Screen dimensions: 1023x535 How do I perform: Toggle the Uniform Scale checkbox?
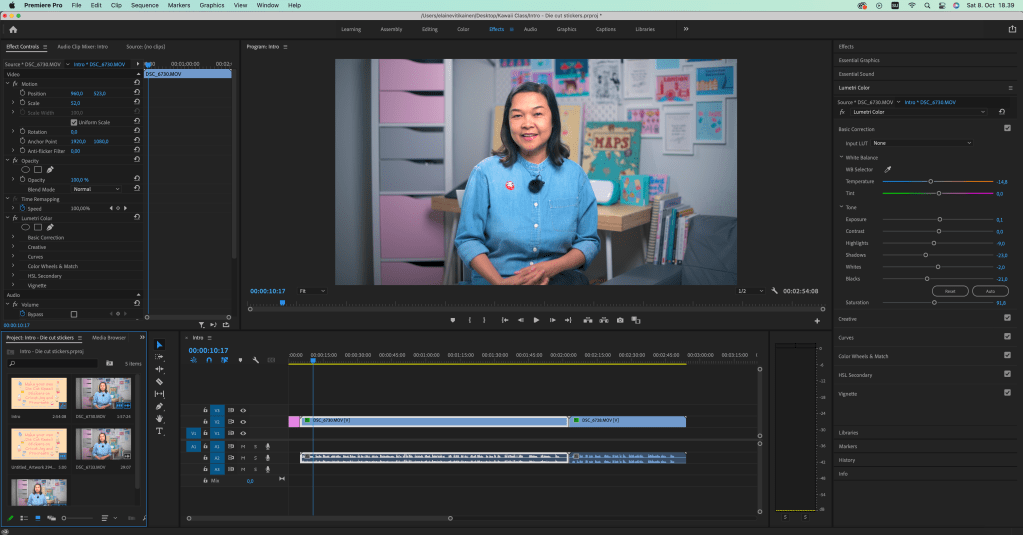74,122
